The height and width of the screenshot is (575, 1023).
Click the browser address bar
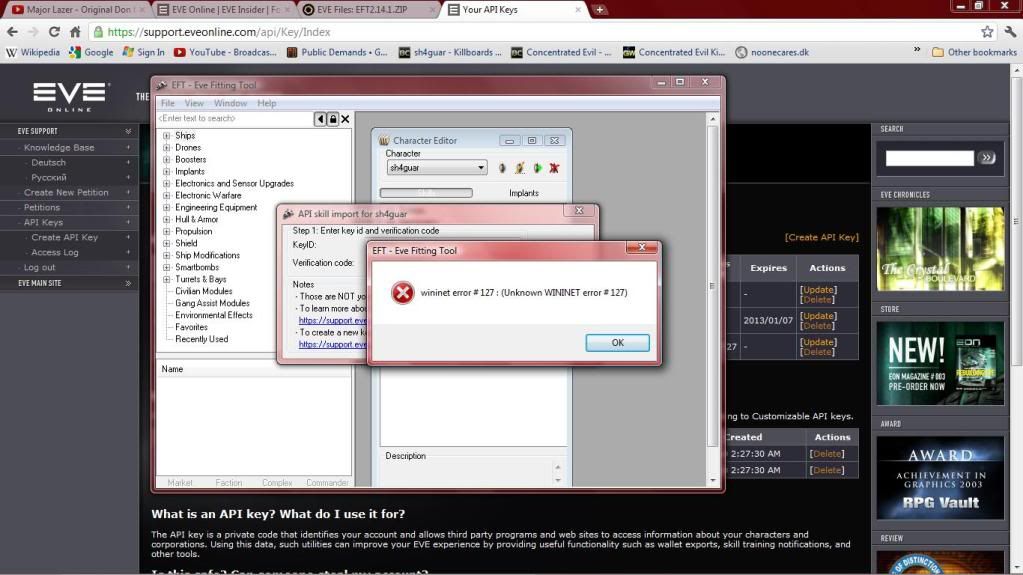(535, 32)
